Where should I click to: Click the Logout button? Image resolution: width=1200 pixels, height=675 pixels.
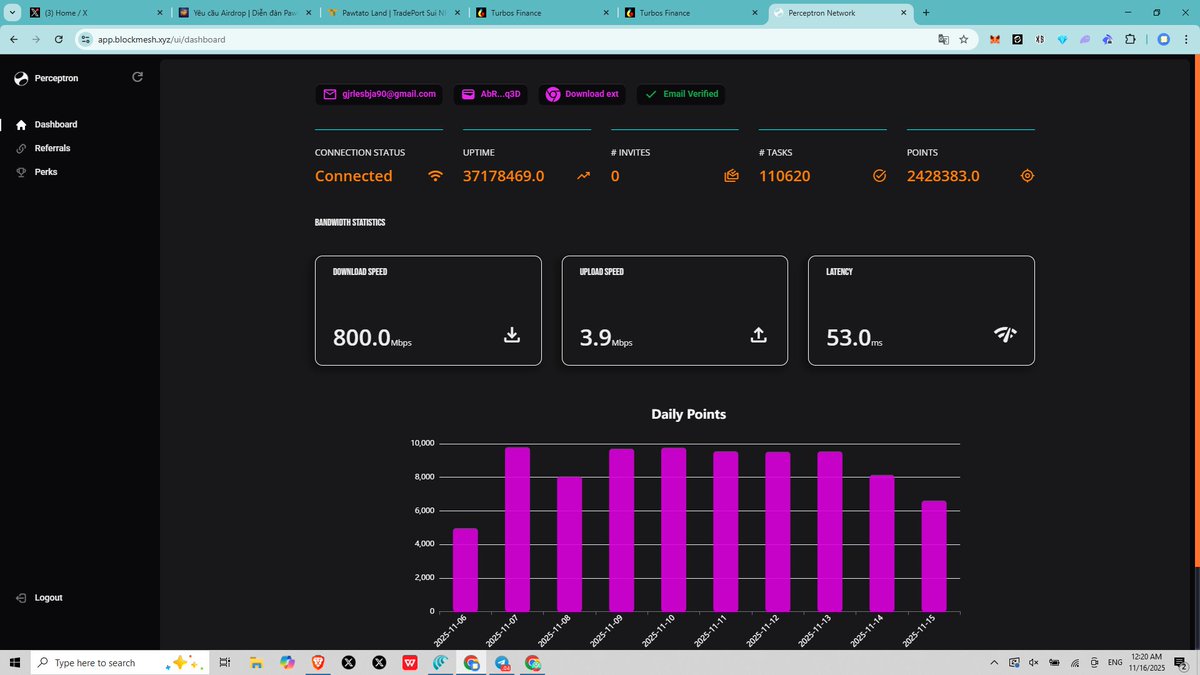click(x=40, y=598)
